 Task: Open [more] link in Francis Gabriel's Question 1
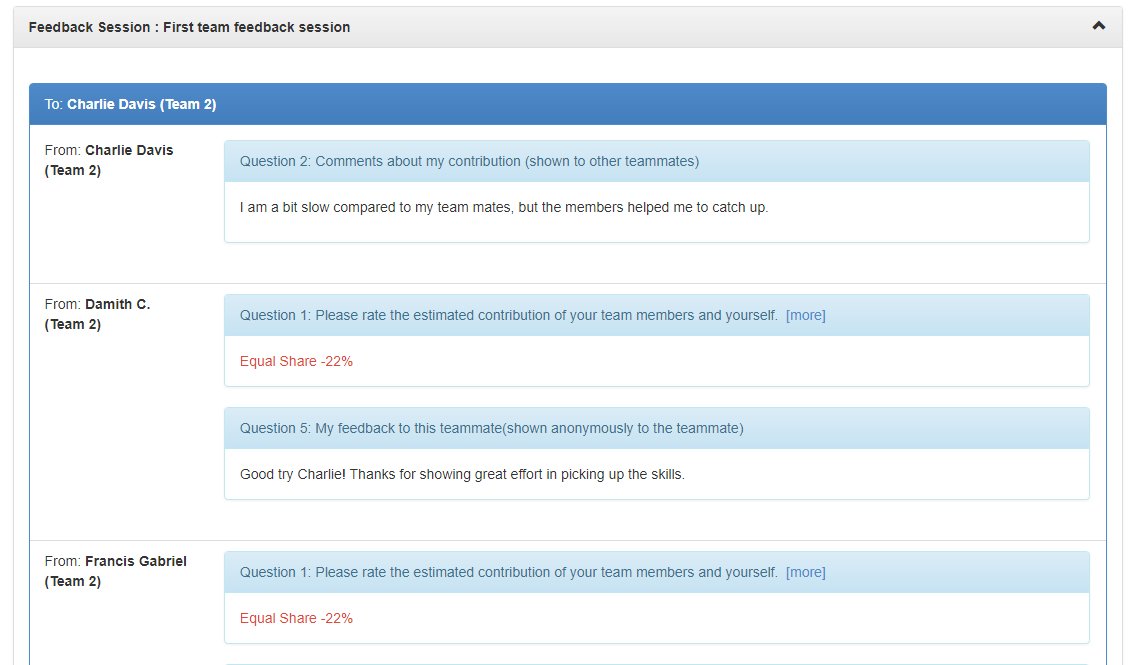[x=806, y=572]
